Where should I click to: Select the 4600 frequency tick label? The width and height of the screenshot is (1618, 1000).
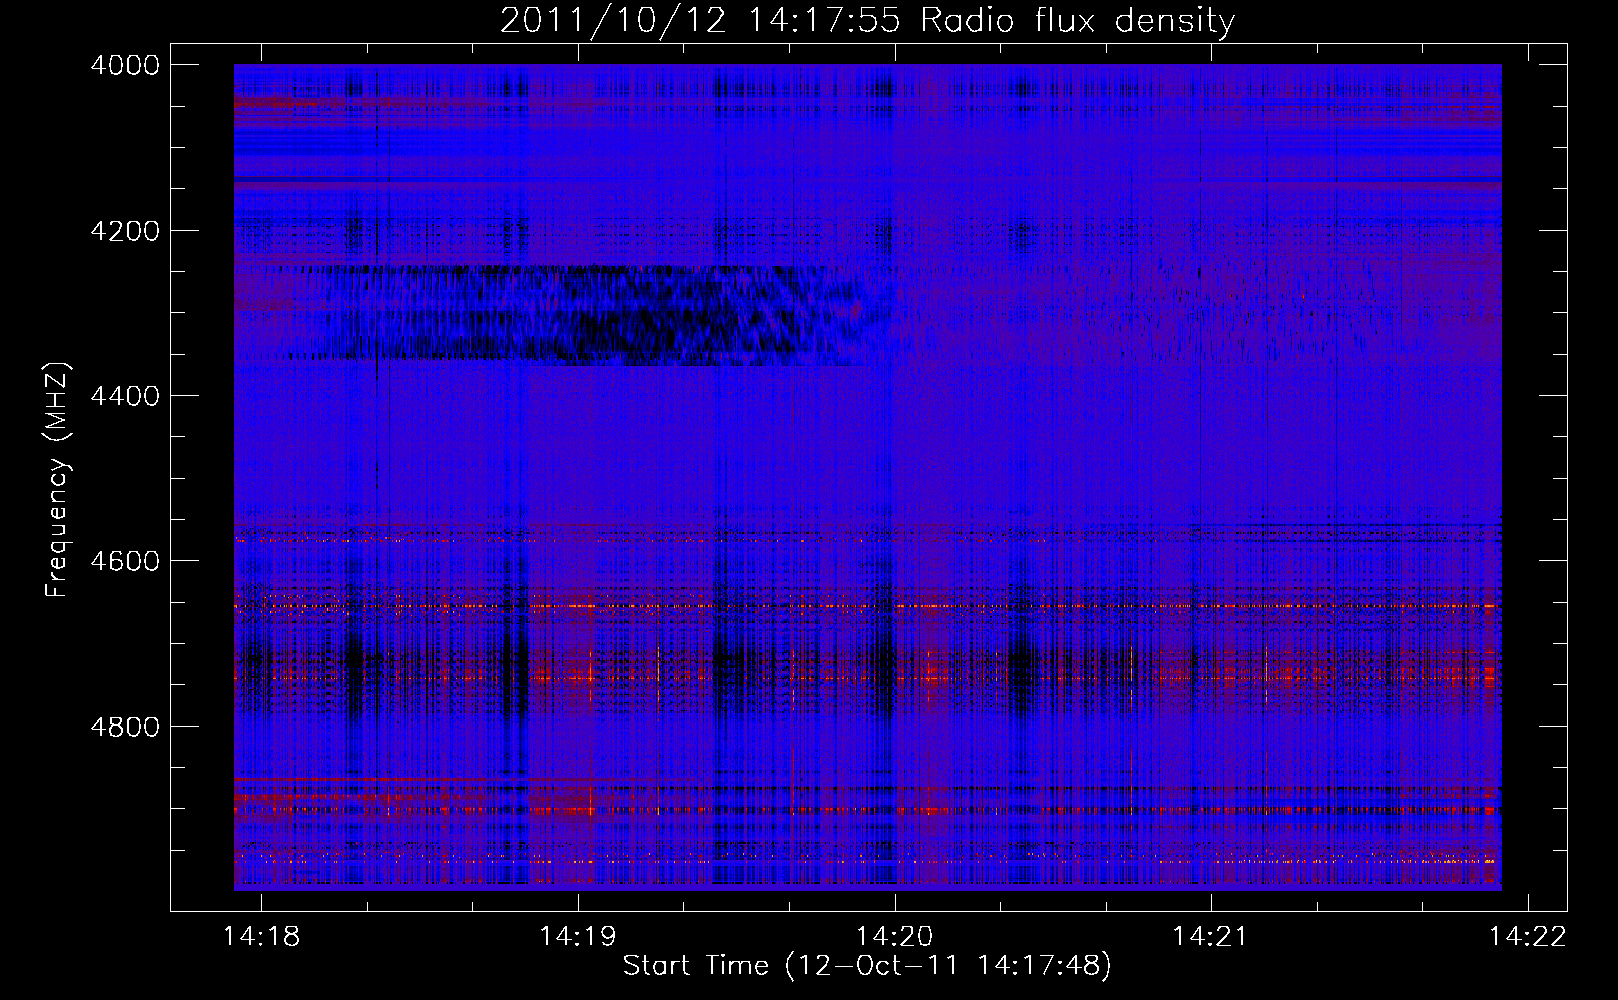[x=124, y=561]
